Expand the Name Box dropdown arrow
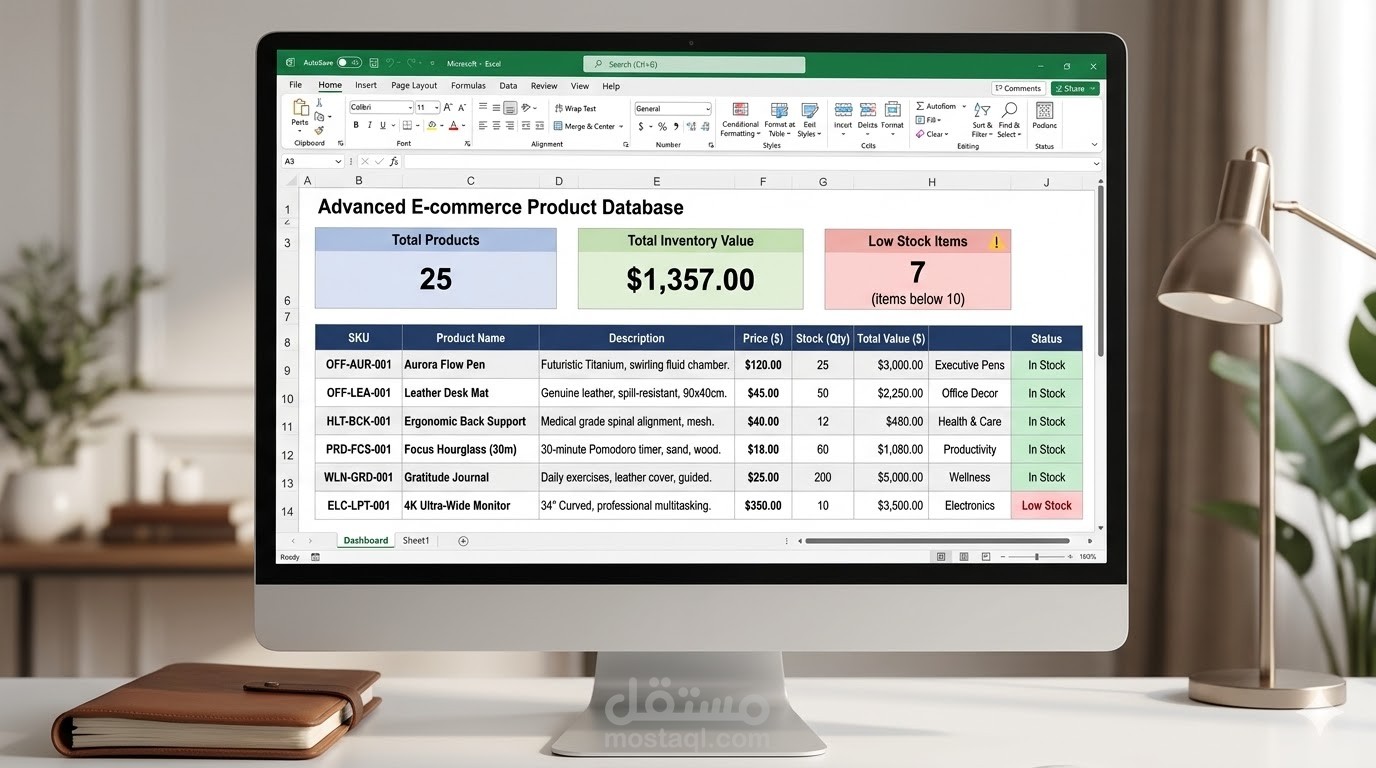1376x768 pixels. (x=338, y=161)
